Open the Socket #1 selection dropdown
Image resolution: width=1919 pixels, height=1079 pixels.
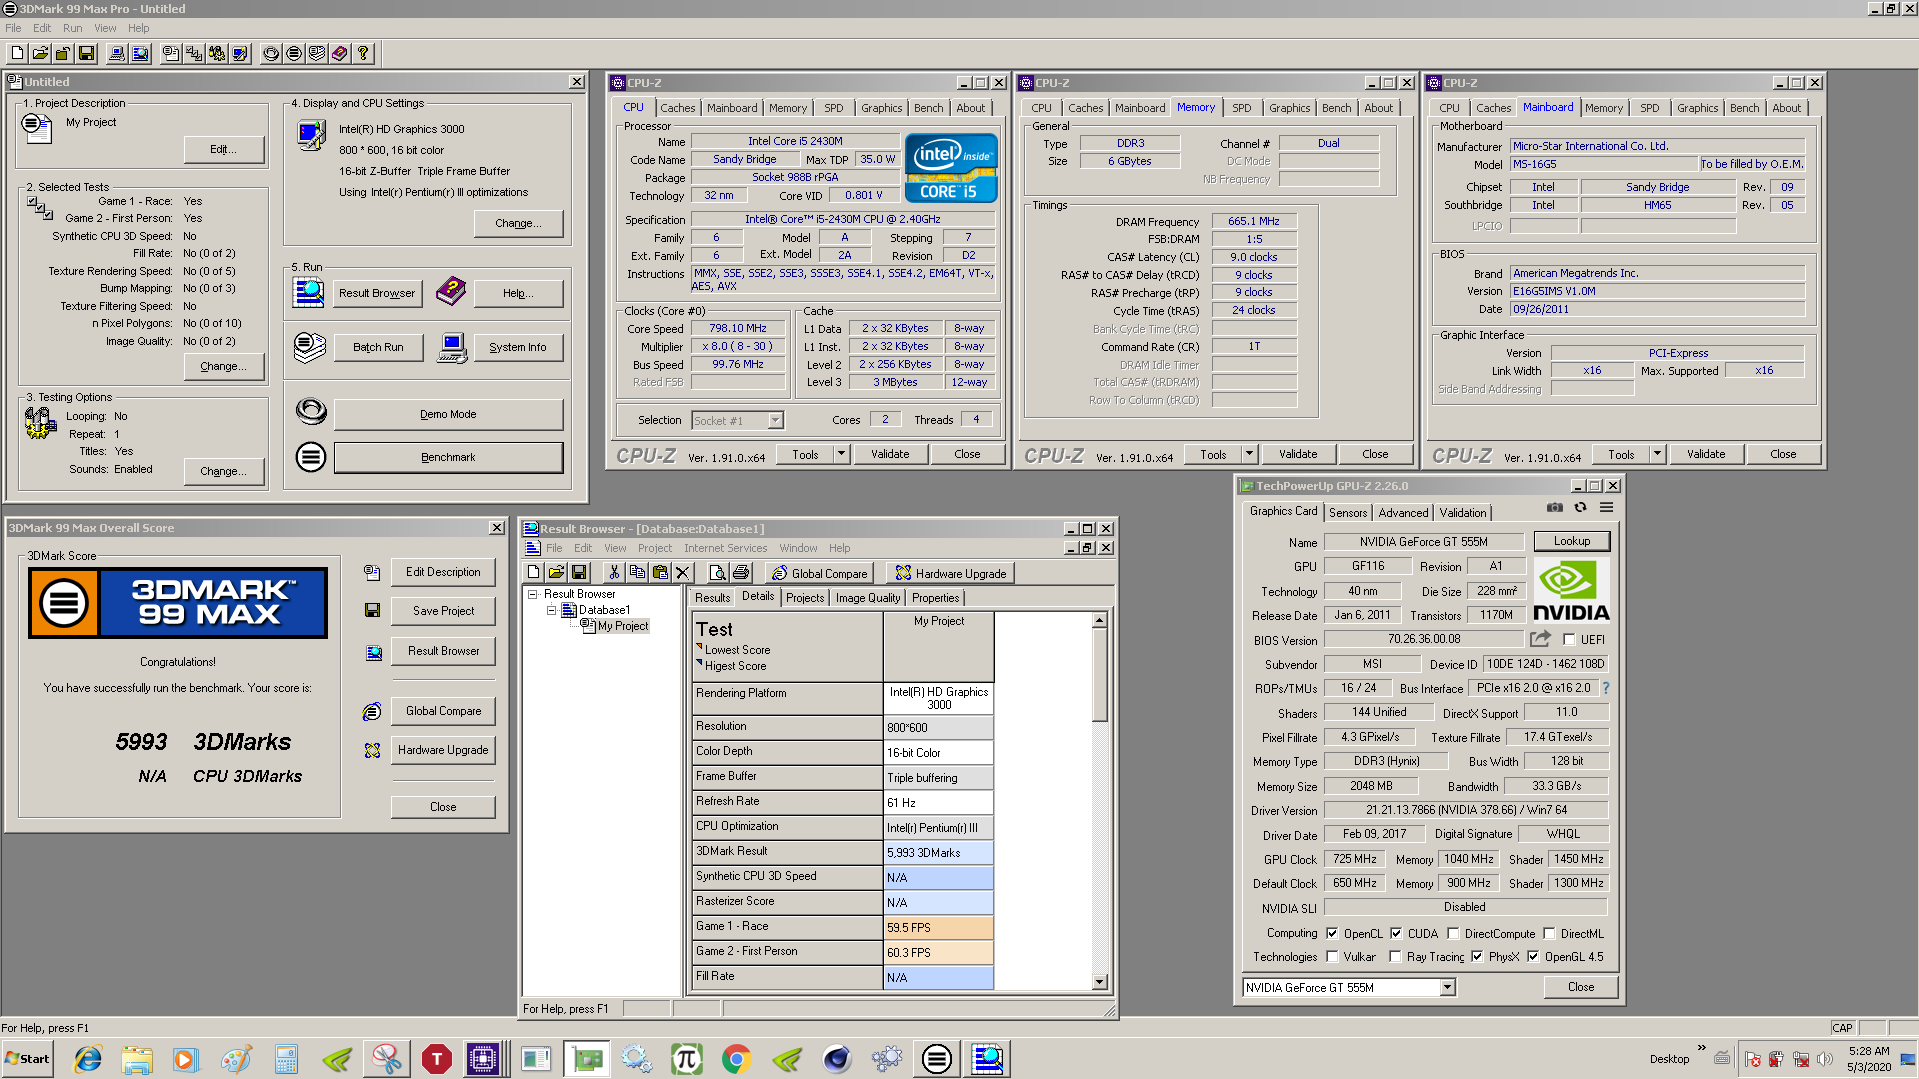[775, 420]
